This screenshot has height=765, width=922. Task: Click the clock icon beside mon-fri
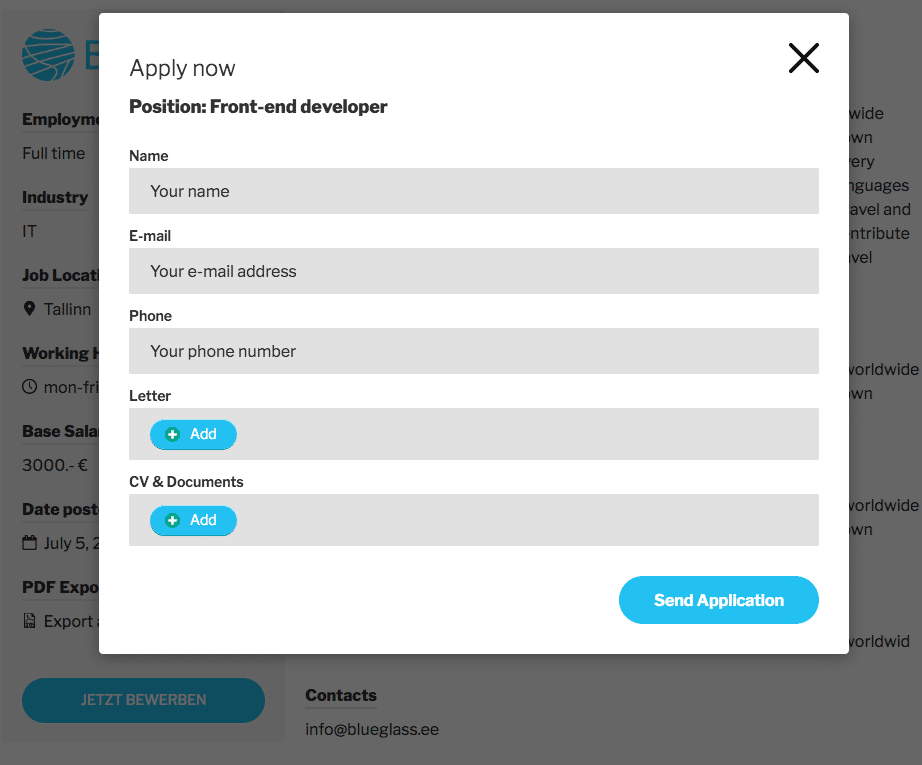tap(30, 387)
